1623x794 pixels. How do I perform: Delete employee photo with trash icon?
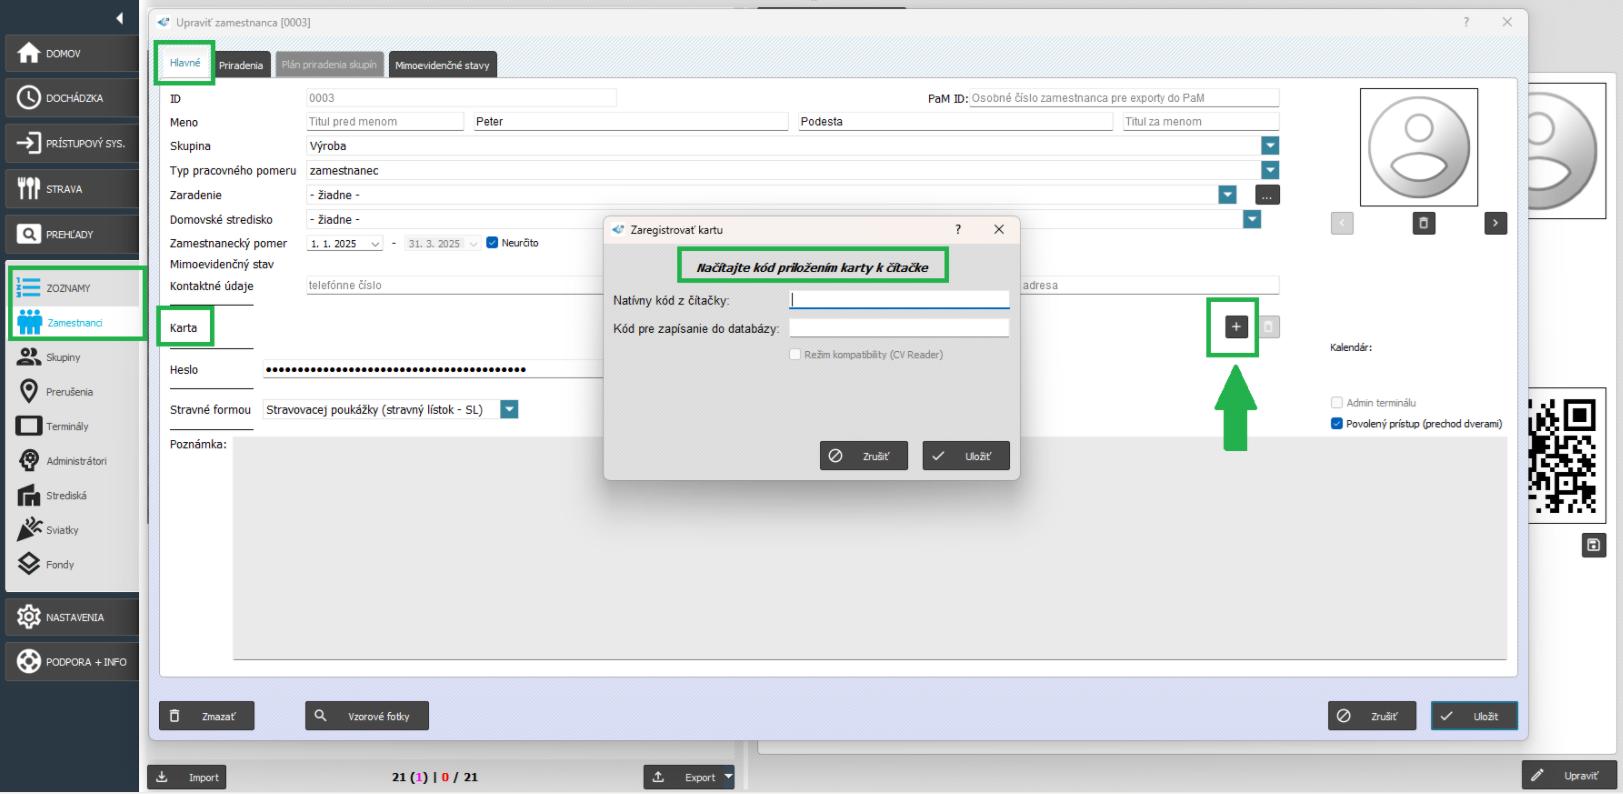(x=1423, y=223)
